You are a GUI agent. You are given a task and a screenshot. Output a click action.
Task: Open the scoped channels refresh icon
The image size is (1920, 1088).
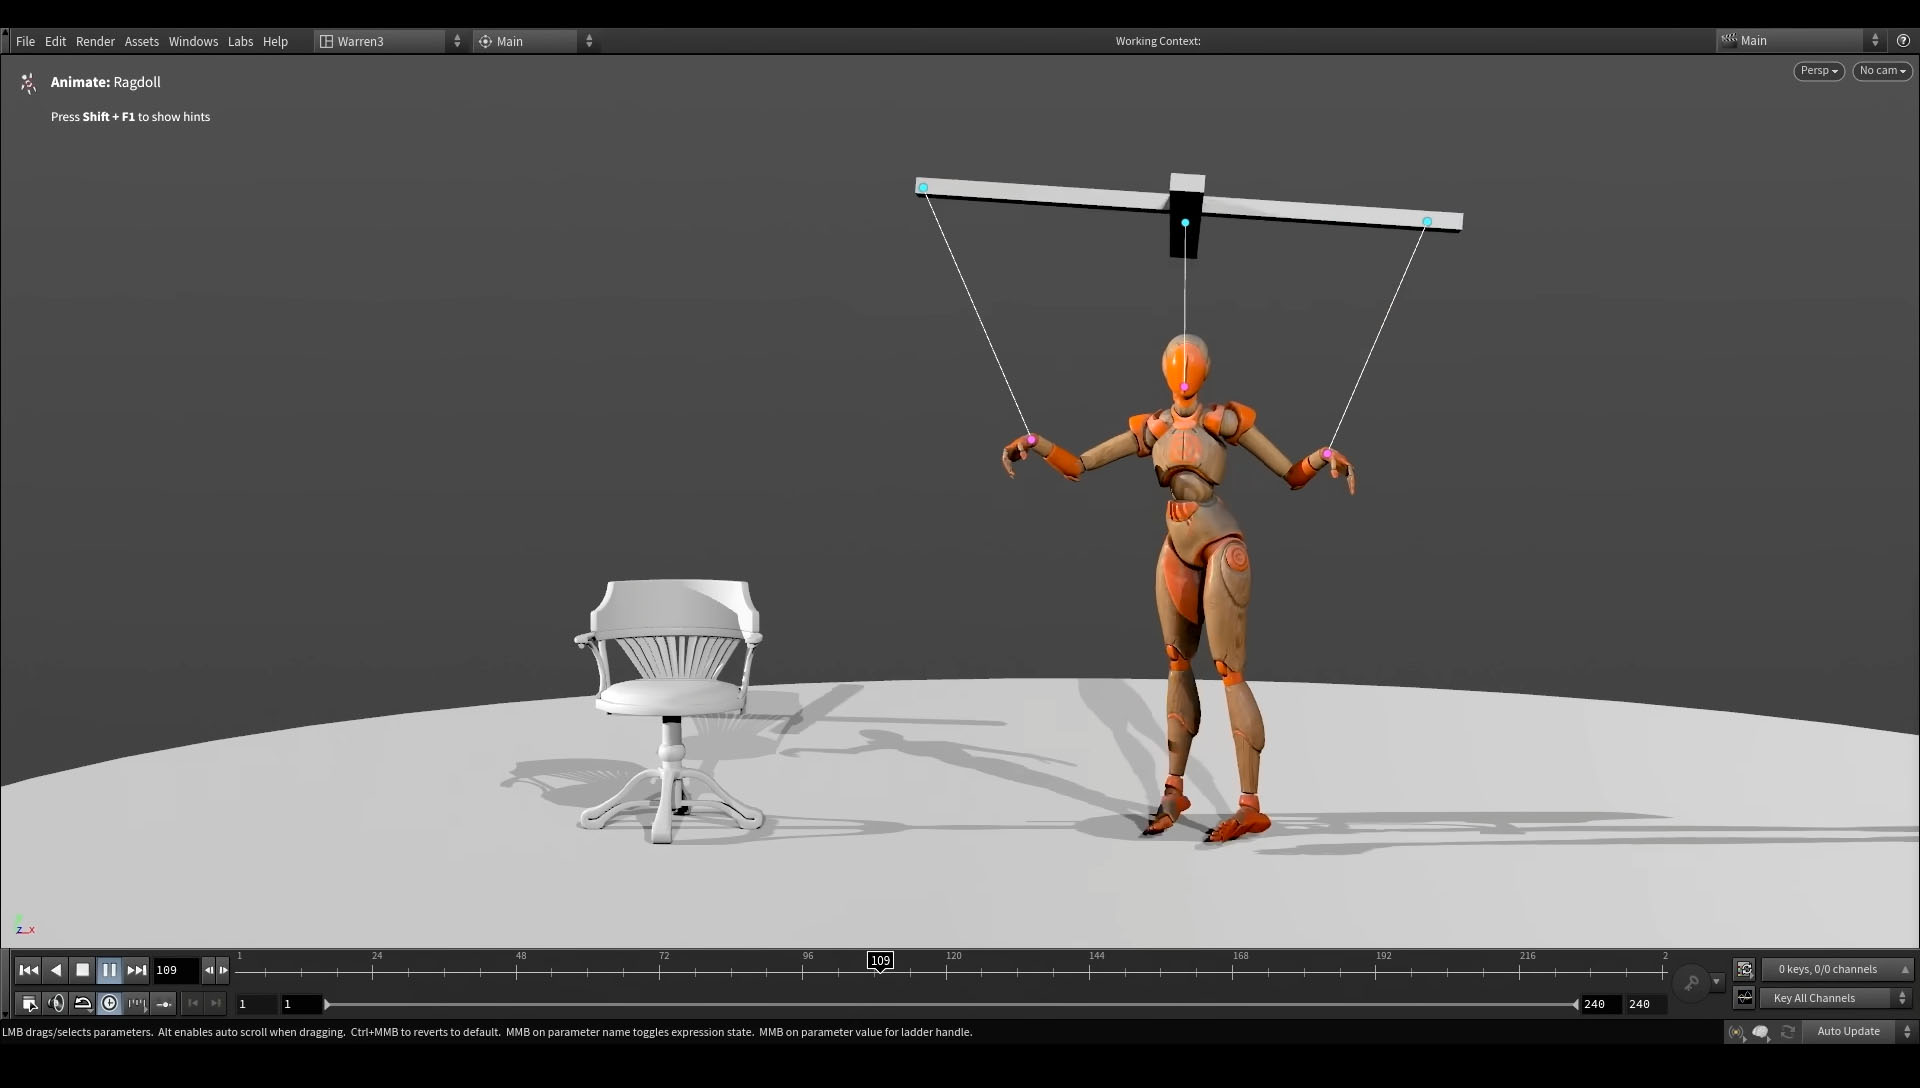pos(1745,969)
